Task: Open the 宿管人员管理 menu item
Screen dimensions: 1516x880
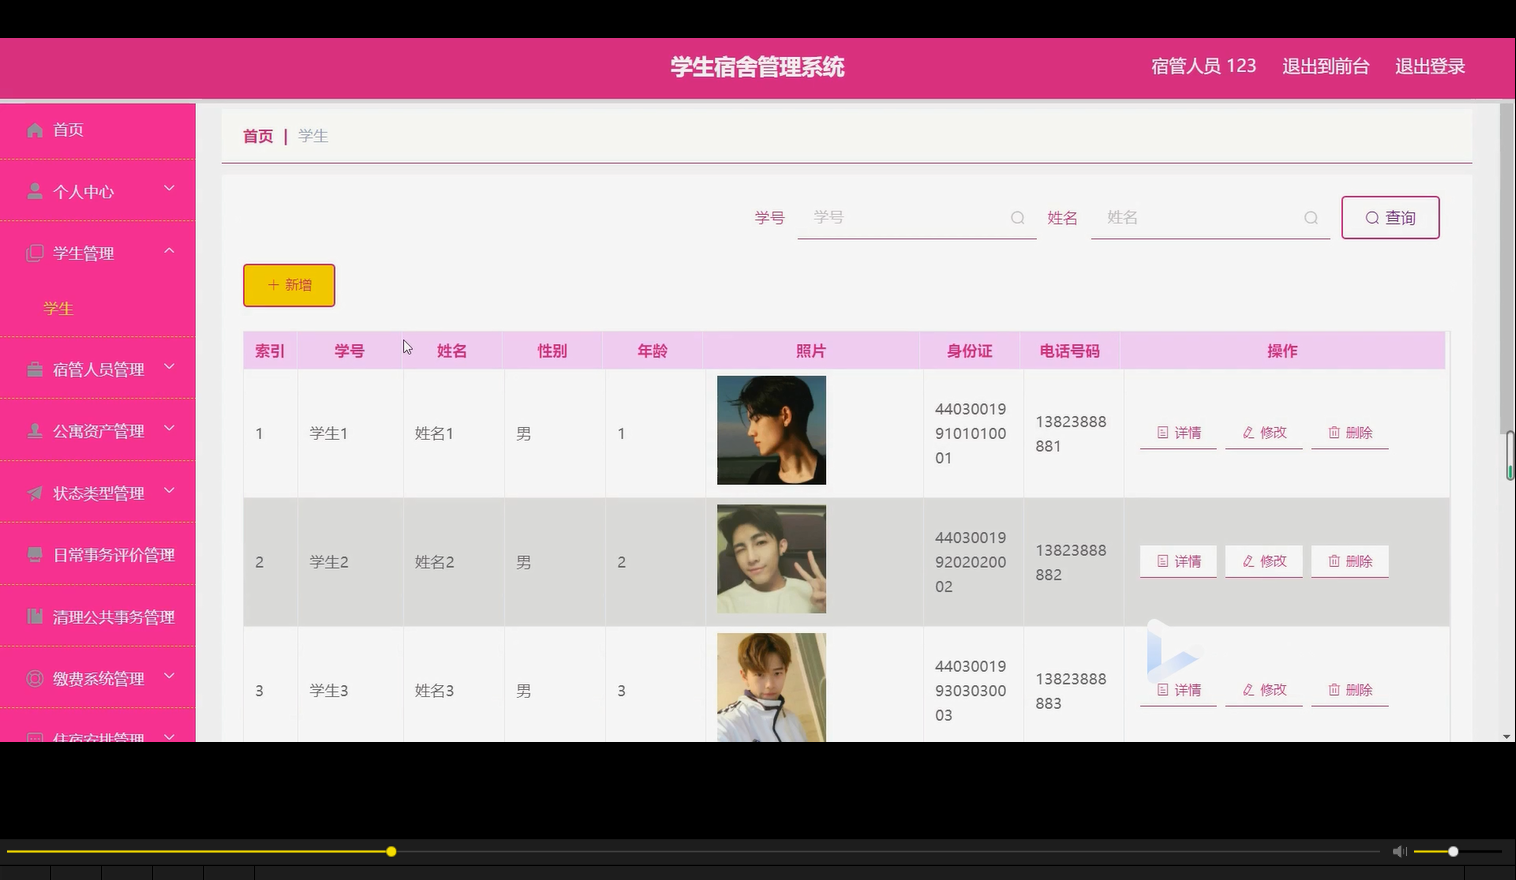Action: [x=98, y=369]
